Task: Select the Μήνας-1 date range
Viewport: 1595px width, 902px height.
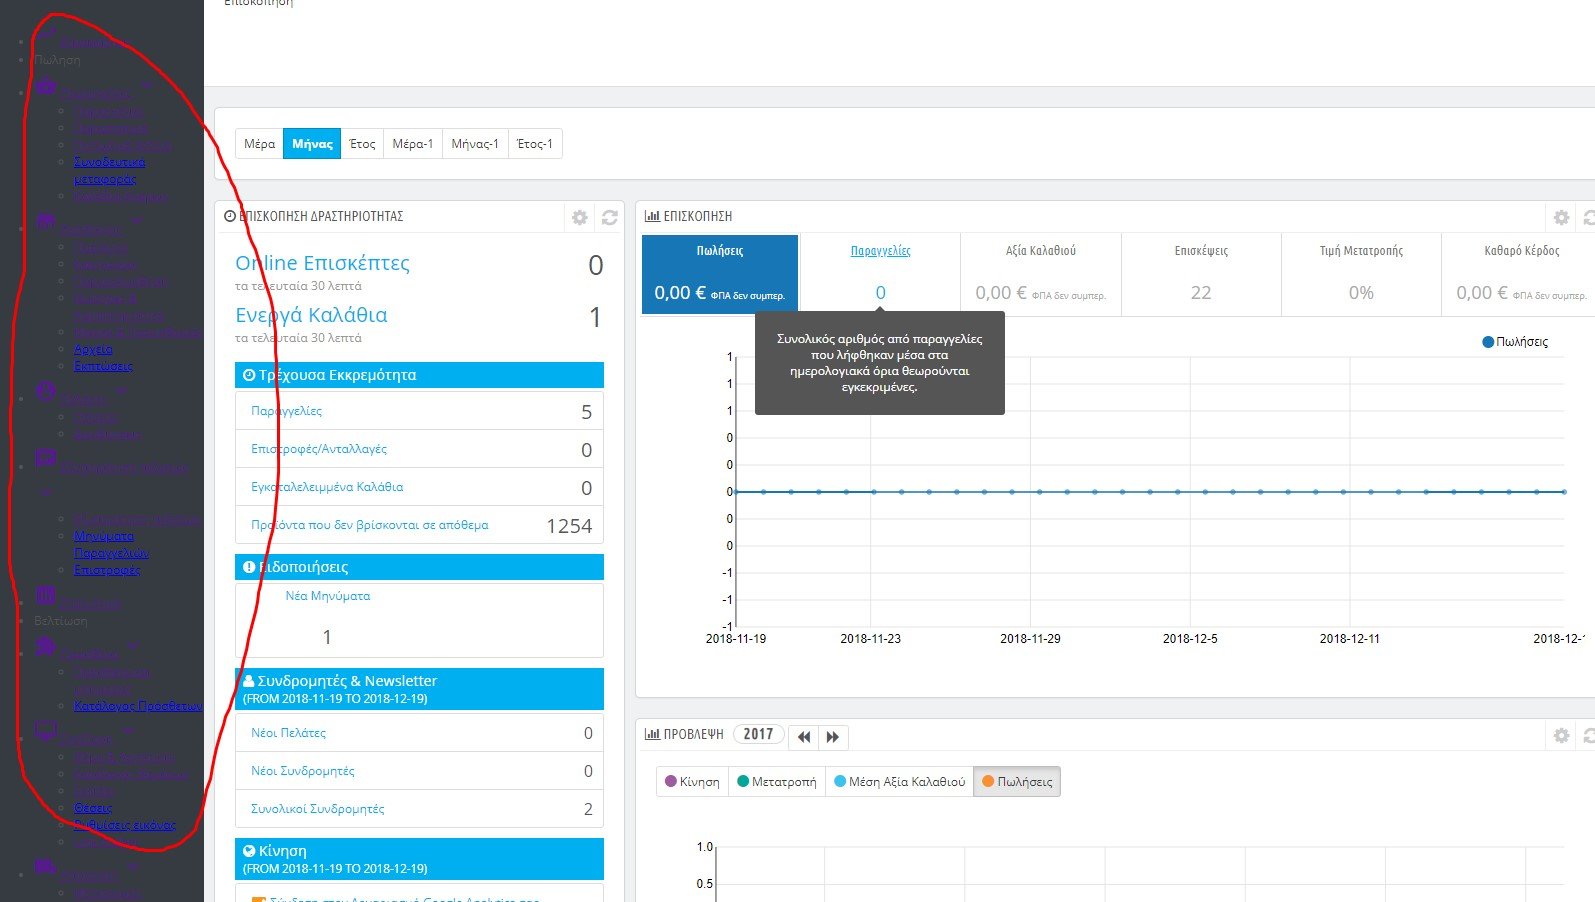Action: (x=475, y=144)
